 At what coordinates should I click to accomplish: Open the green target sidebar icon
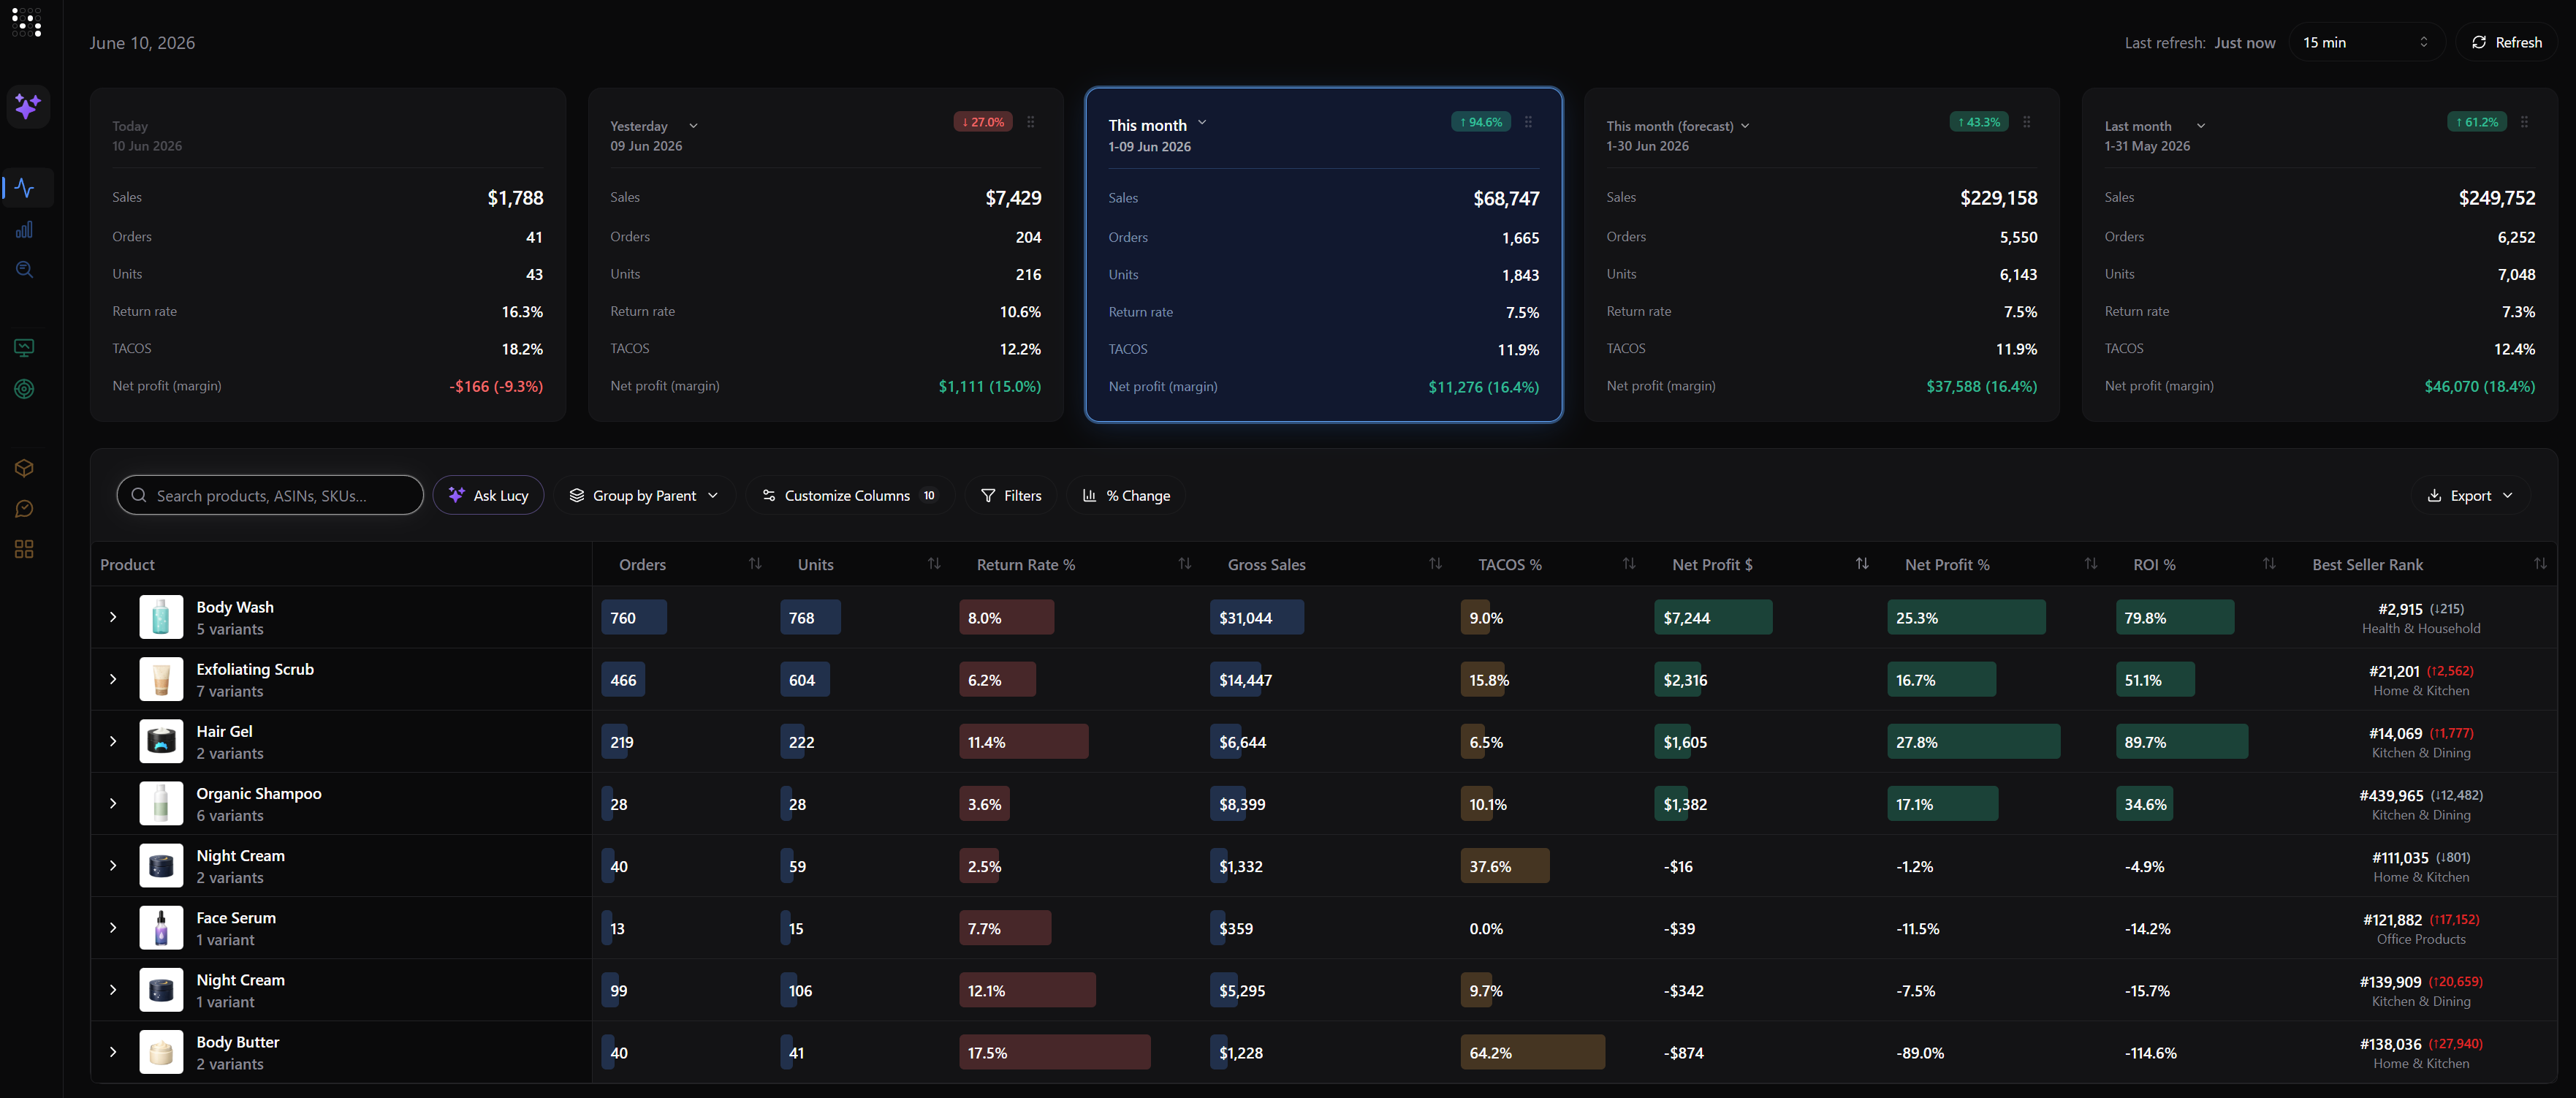pos(25,389)
